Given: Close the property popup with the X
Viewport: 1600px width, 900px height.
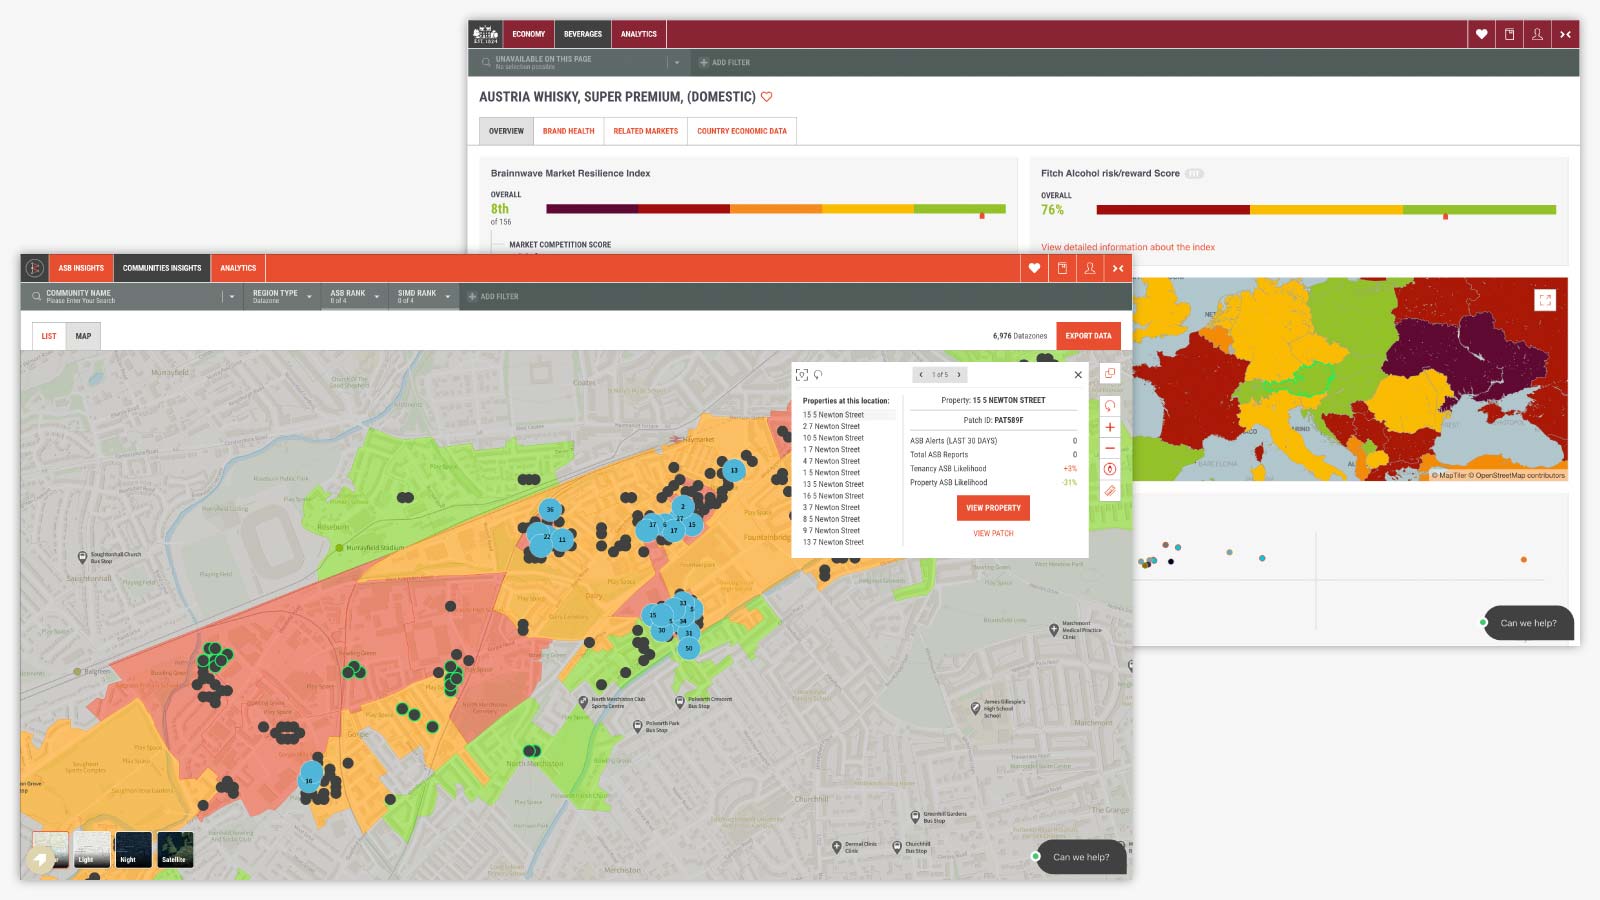Looking at the screenshot, I should (x=1078, y=375).
